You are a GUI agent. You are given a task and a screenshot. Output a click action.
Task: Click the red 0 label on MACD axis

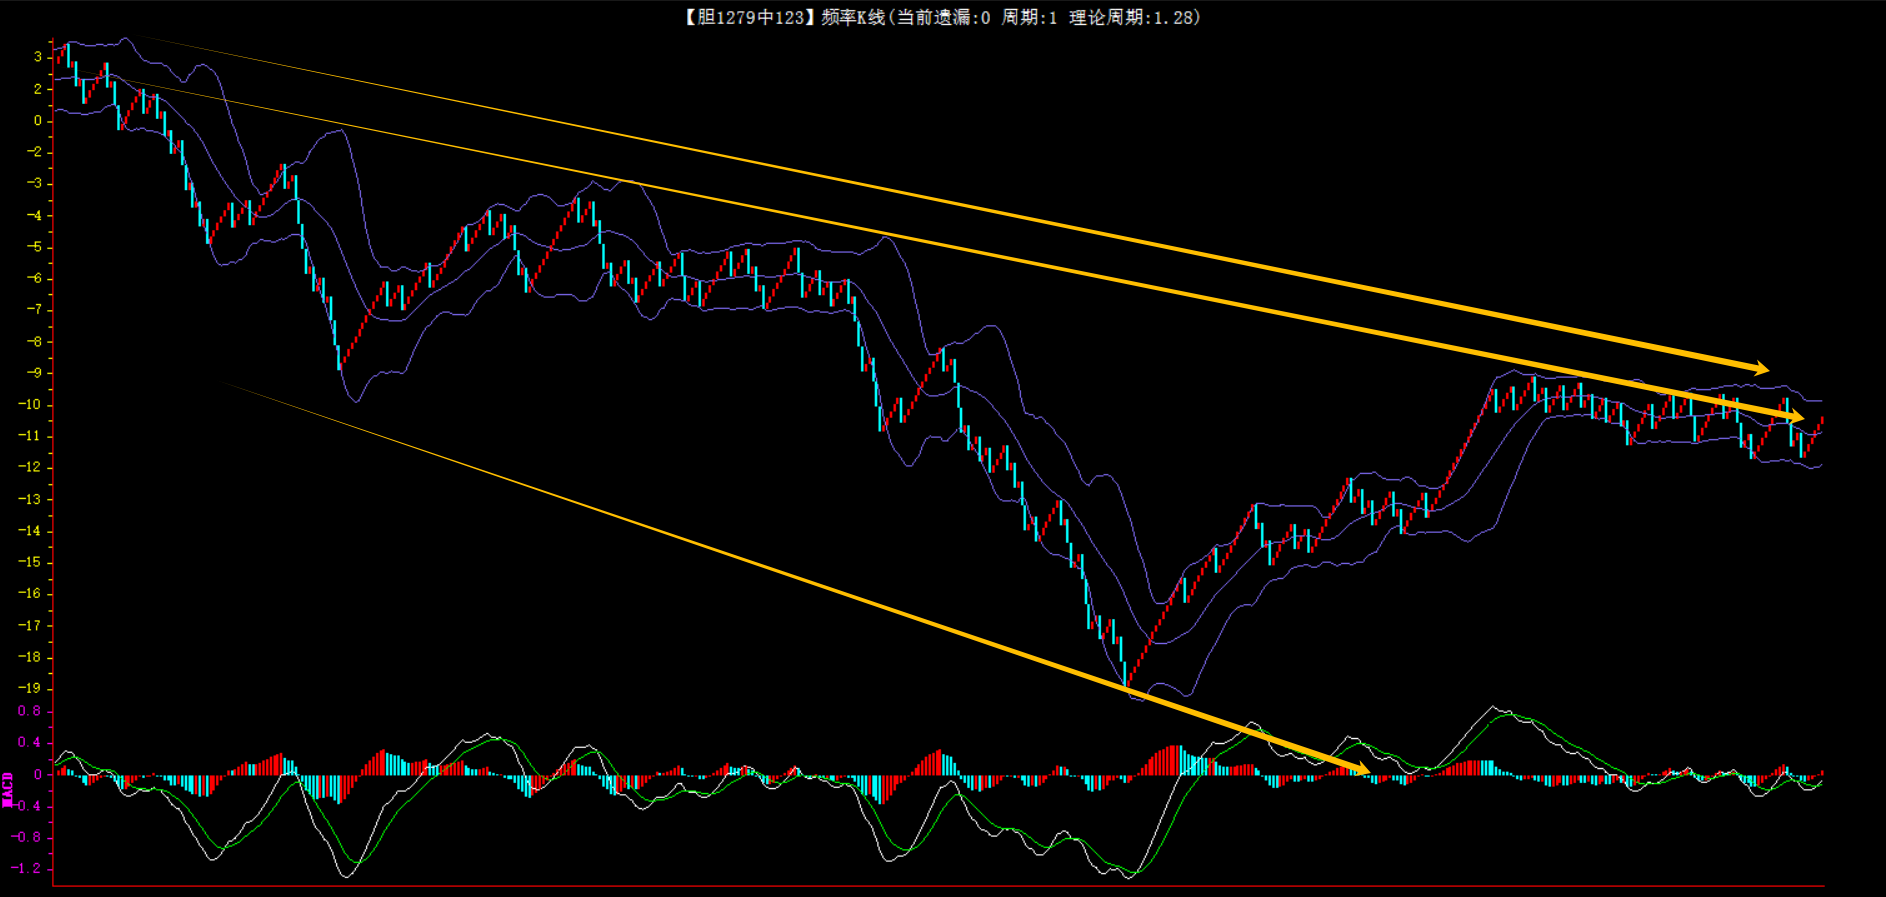click(38, 774)
